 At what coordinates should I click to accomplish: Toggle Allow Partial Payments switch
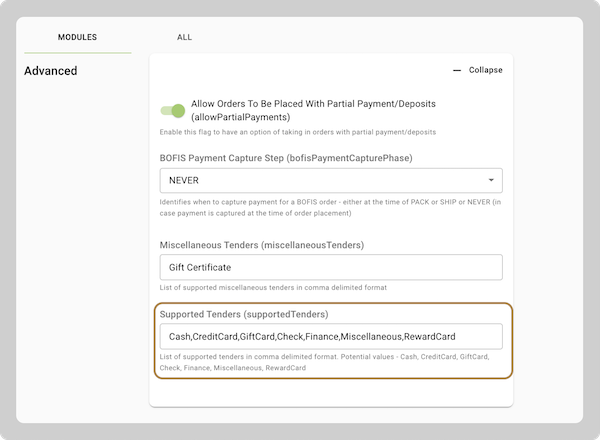[x=173, y=111]
